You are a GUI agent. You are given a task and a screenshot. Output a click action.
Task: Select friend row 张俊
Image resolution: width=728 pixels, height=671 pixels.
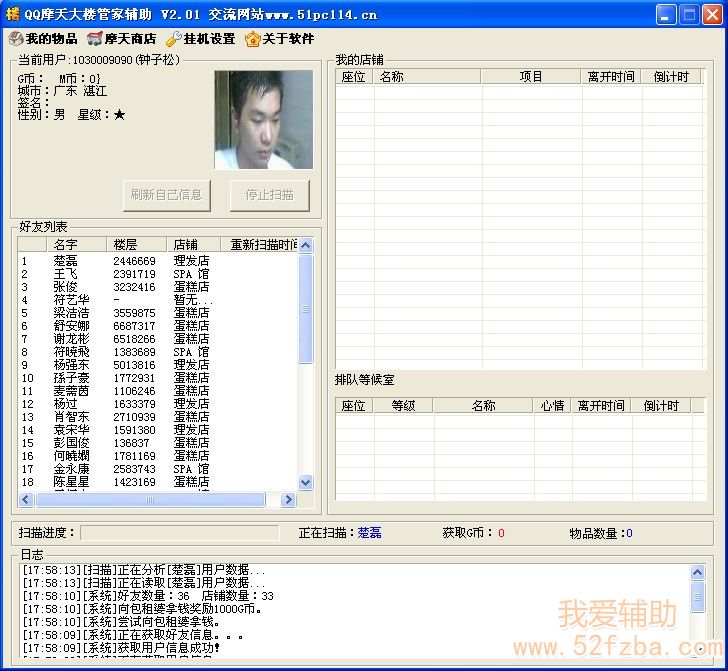(x=158, y=287)
